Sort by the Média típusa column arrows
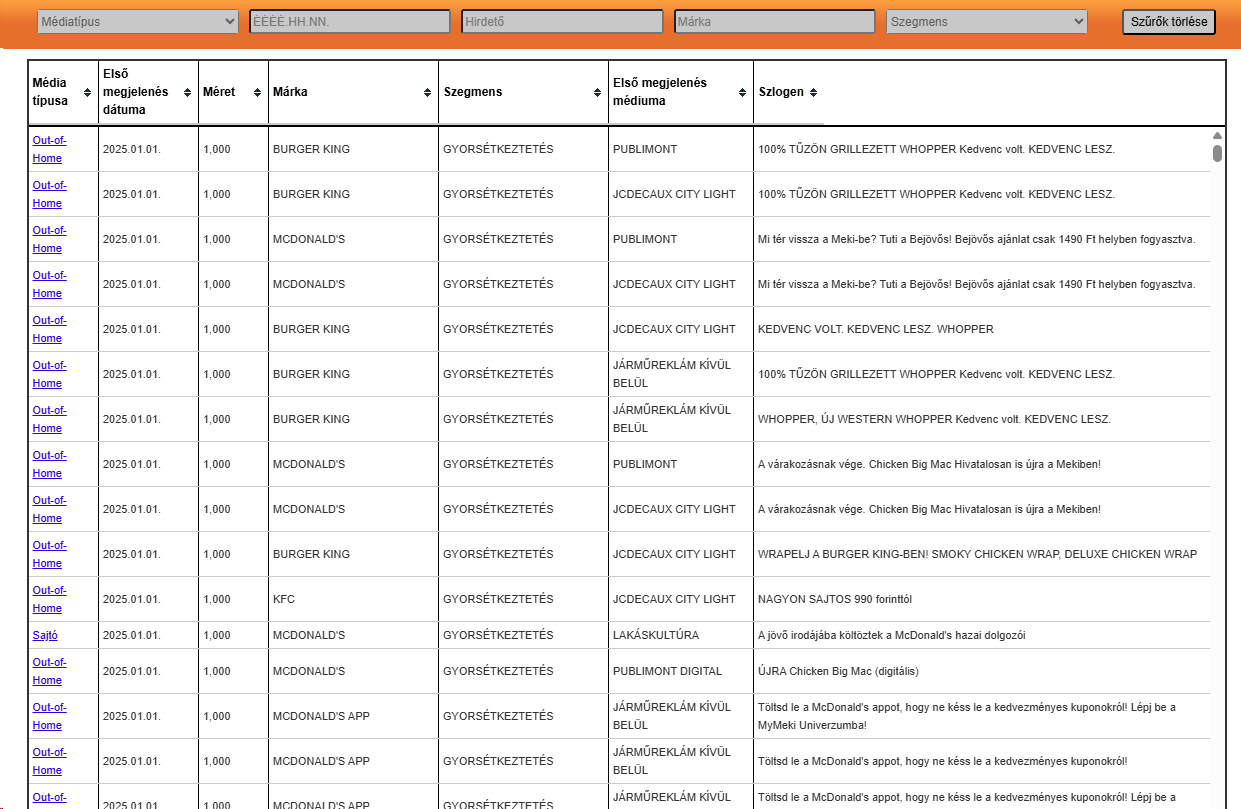The image size is (1241, 809). tap(87, 92)
